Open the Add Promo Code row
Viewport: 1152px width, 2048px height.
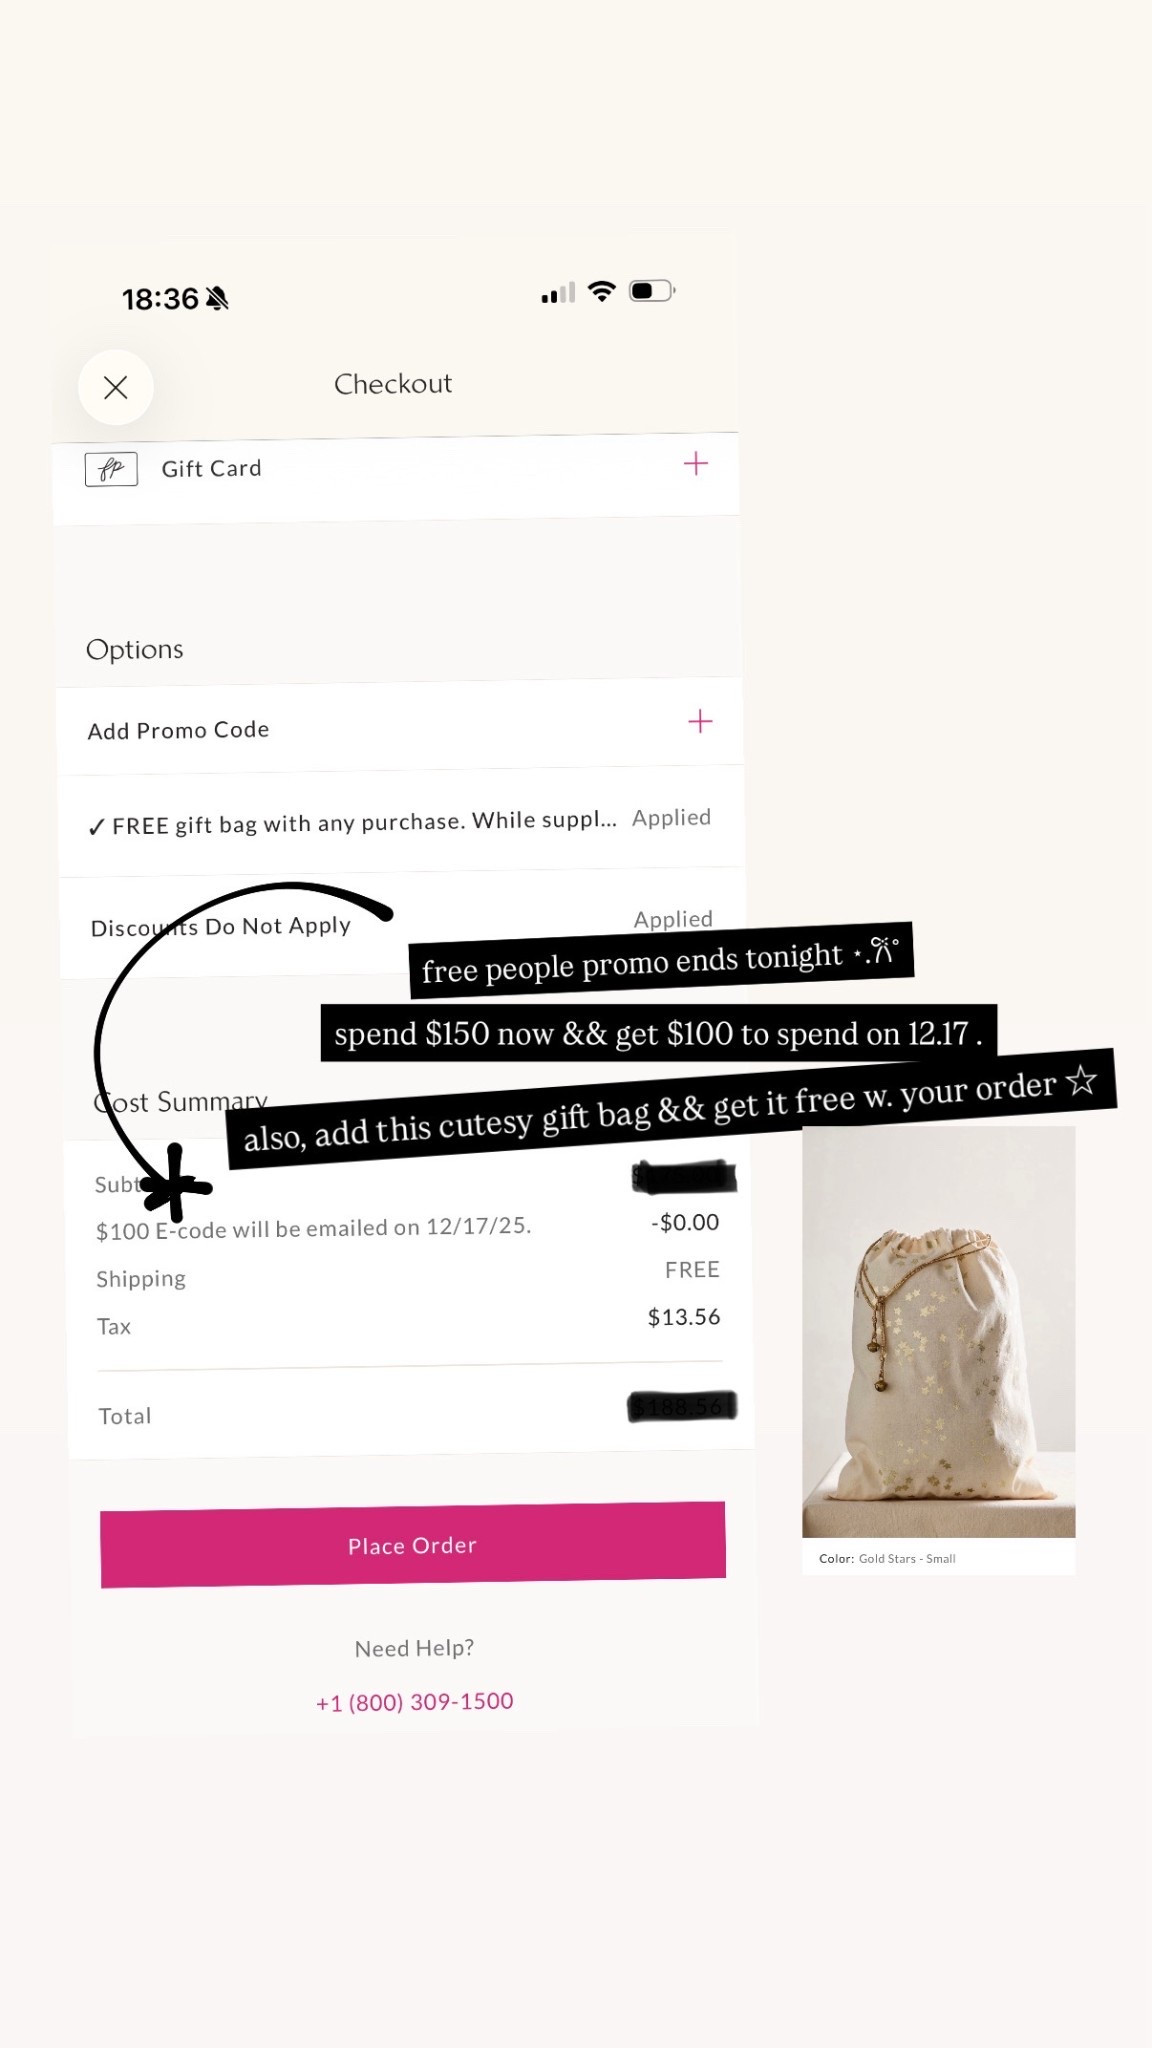tap(400, 727)
